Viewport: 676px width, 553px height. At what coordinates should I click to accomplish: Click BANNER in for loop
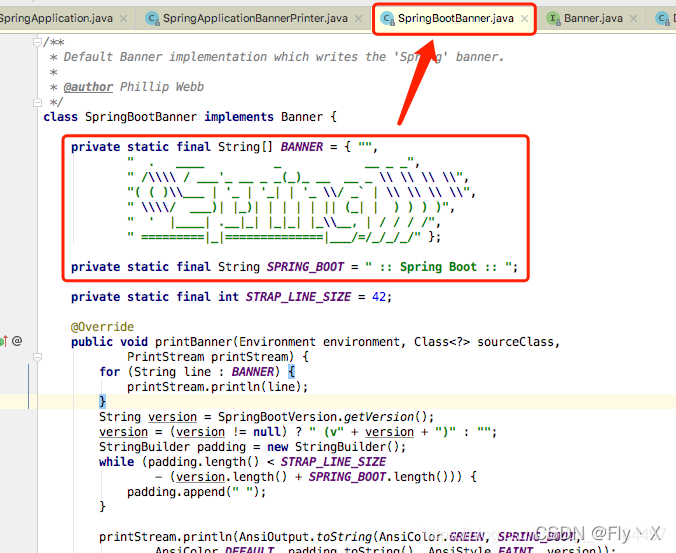tap(253, 372)
